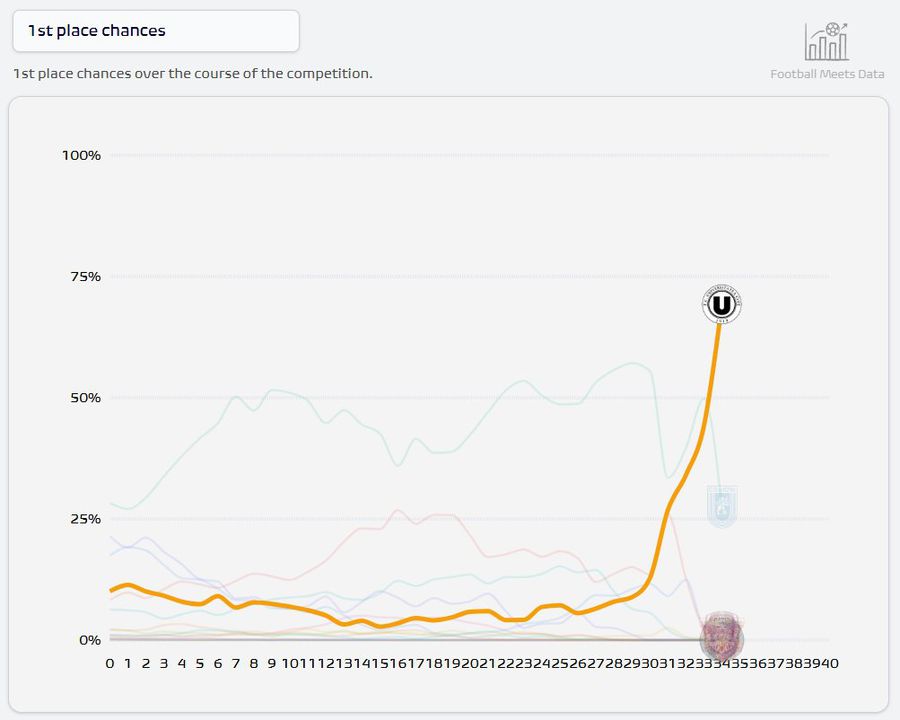This screenshot has width=900, height=720.
Task: Open the "1st place chances" dropdown
Action: (156, 31)
